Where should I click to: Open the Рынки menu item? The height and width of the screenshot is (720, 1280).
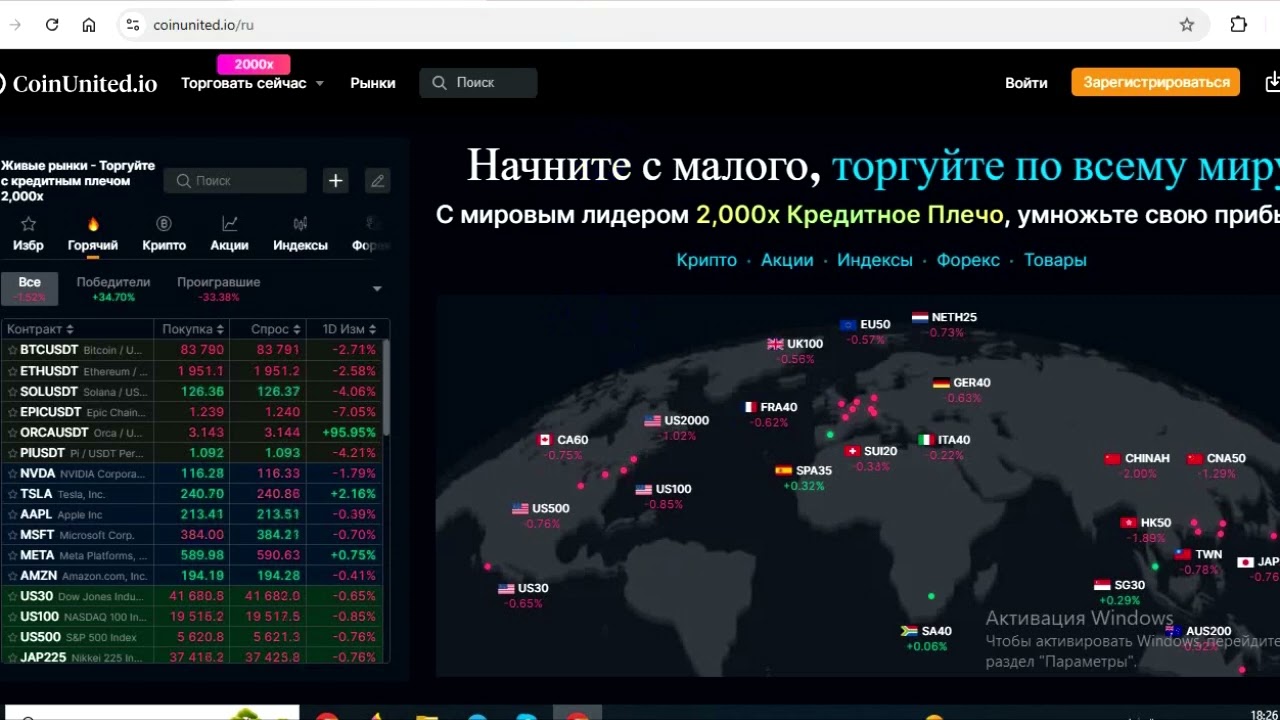pyautogui.click(x=373, y=83)
